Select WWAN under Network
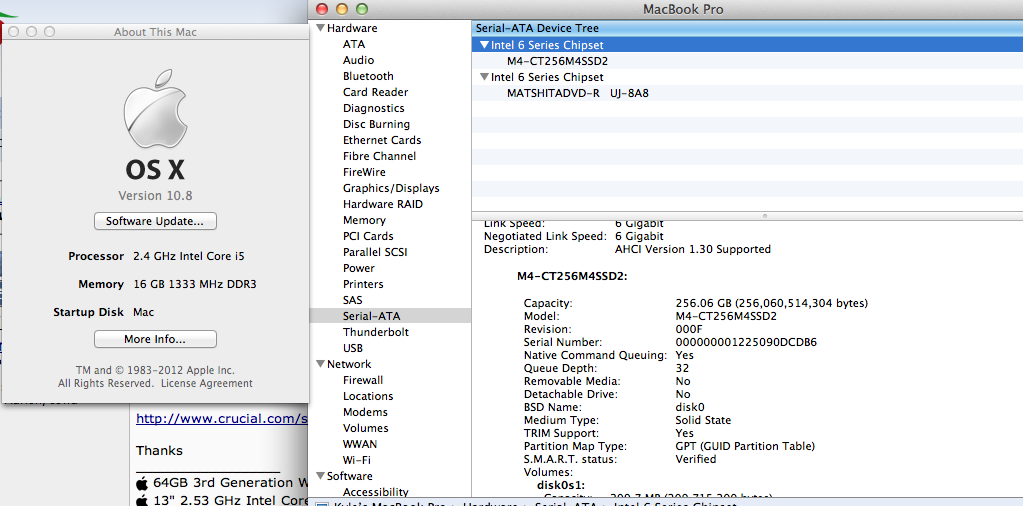This screenshot has width=1023, height=506. pos(359,444)
